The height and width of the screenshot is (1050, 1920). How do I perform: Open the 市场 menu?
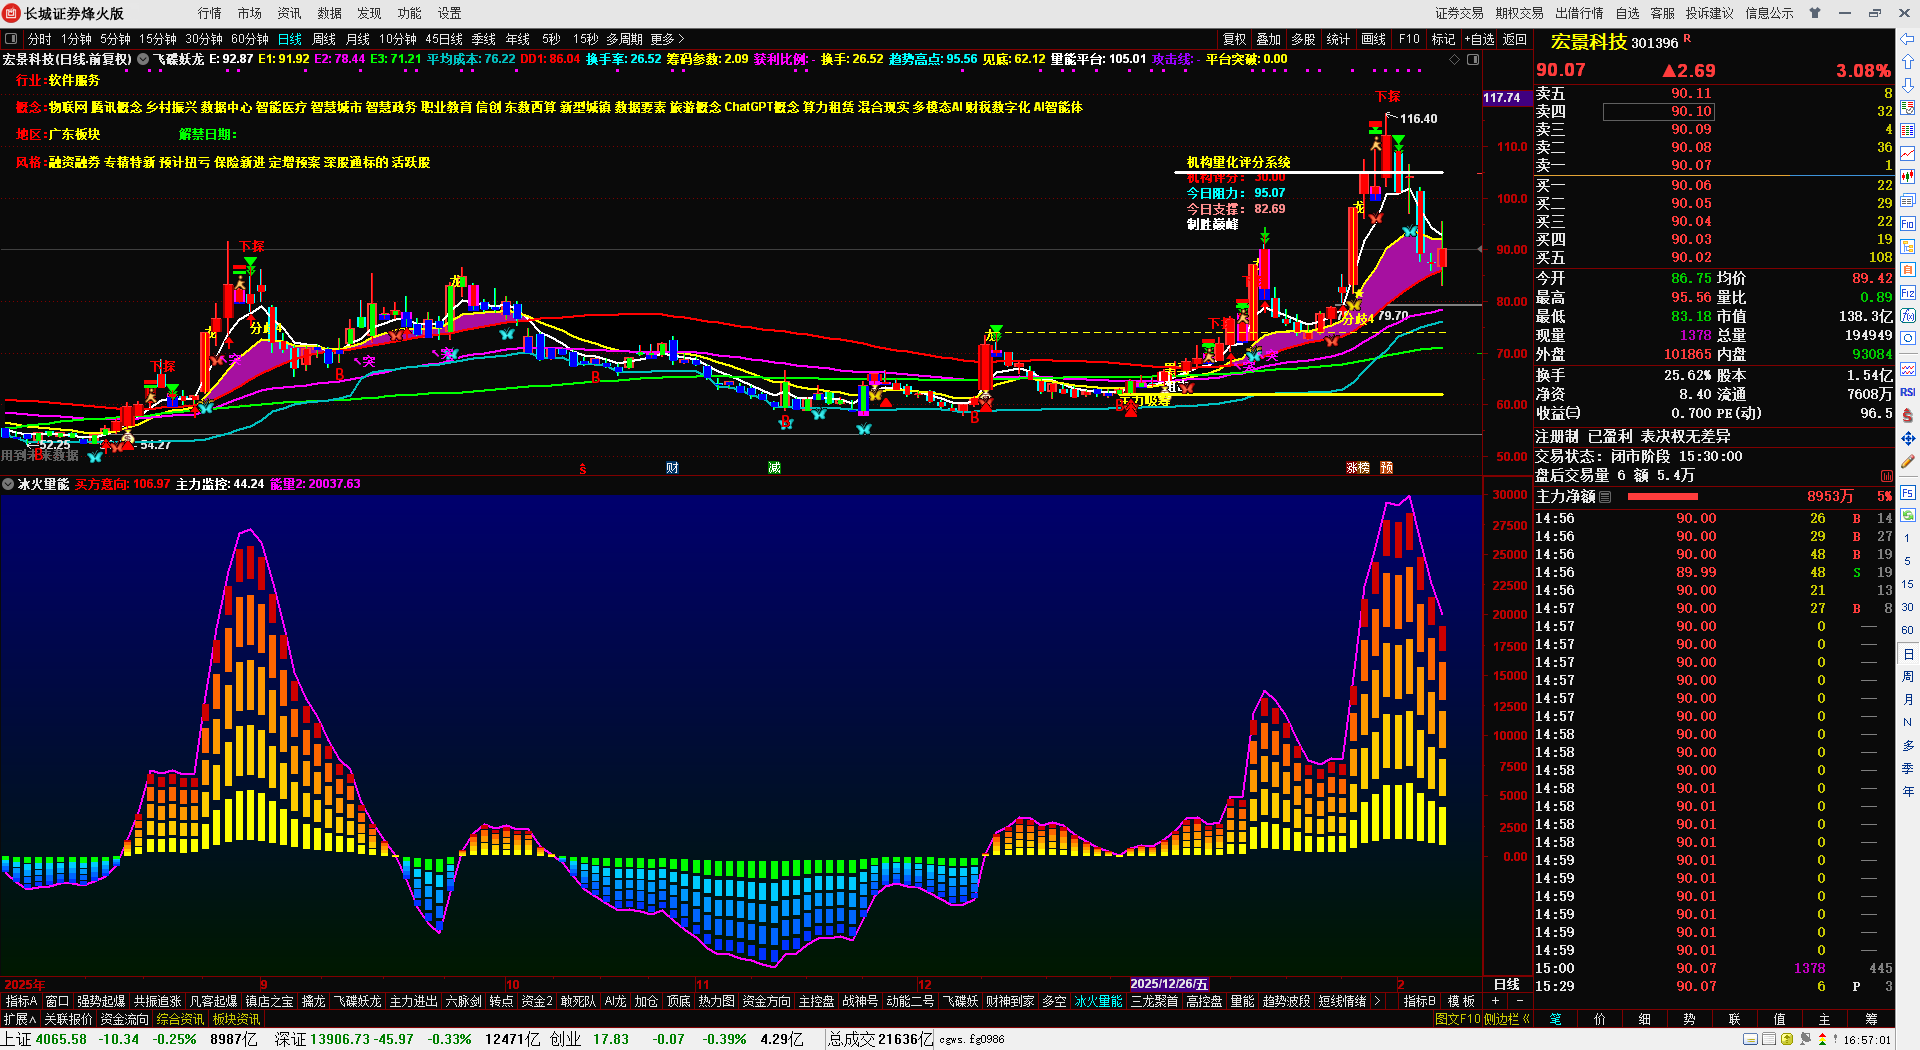tap(250, 13)
